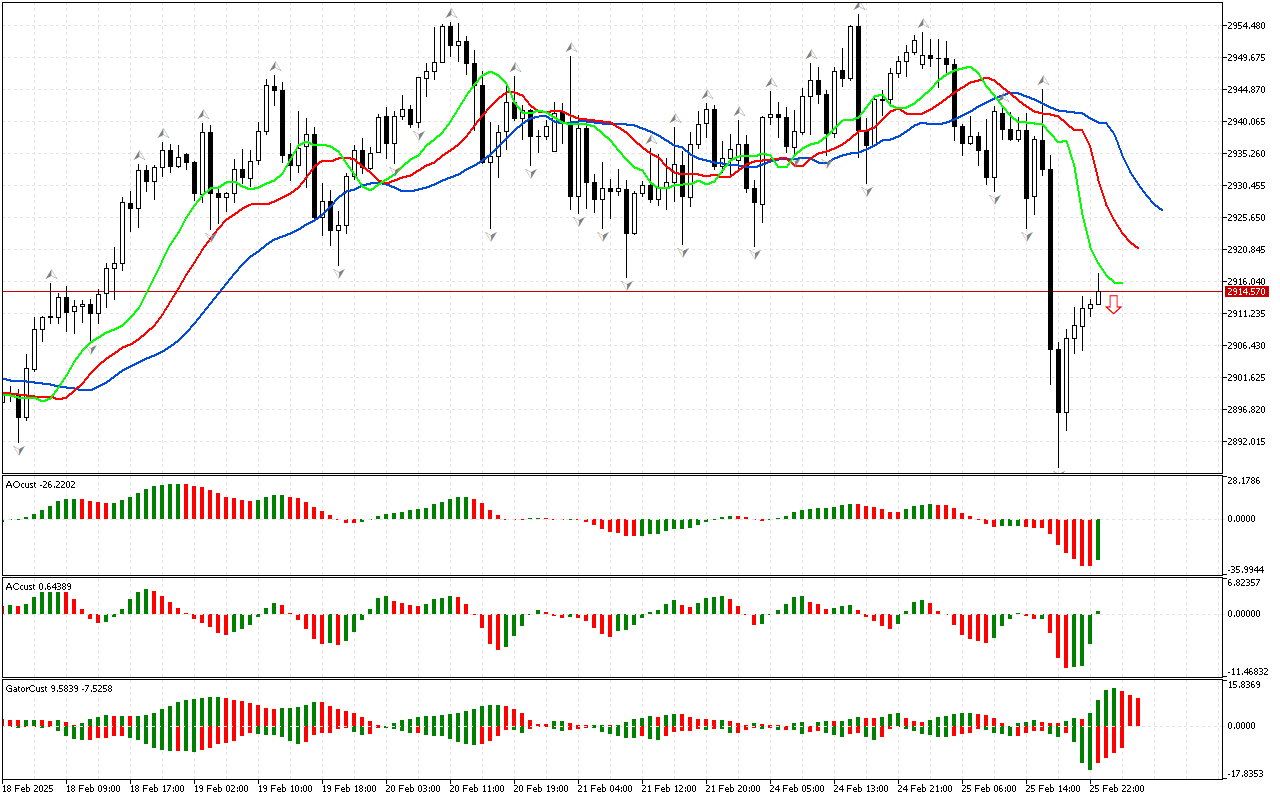1280x800 pixels.
Task: Select the 21 Feb 12:00 time label
Action: coord(668,789)
